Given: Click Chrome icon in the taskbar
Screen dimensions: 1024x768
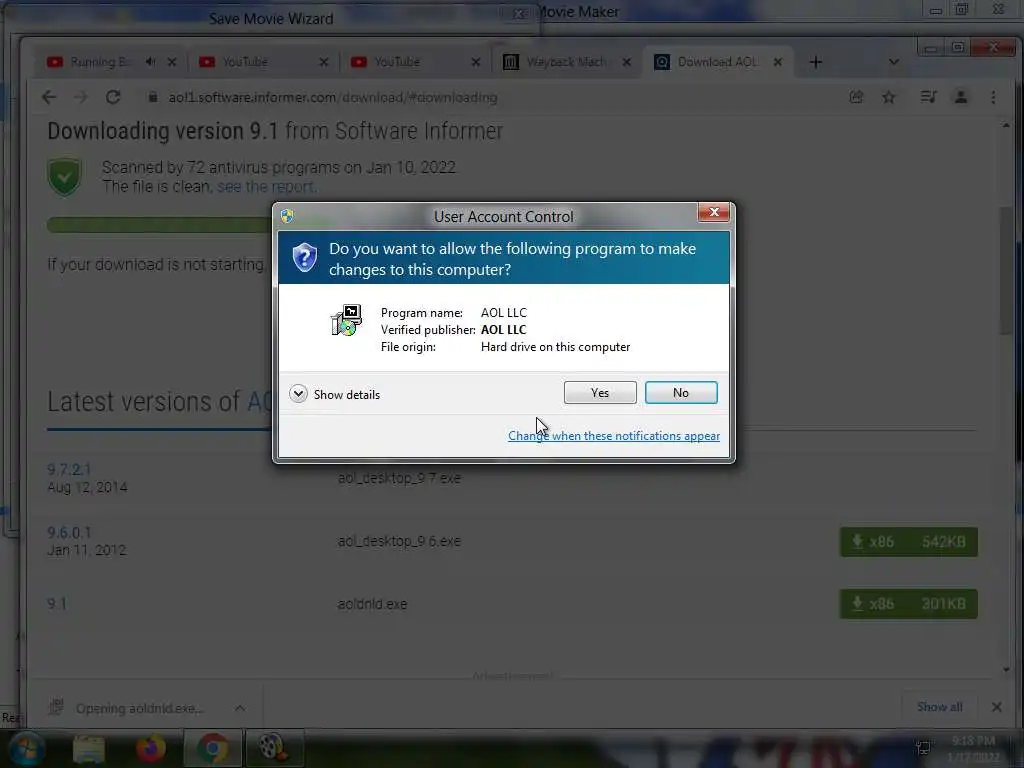Looking at the screenshot, I should point(213,748).
